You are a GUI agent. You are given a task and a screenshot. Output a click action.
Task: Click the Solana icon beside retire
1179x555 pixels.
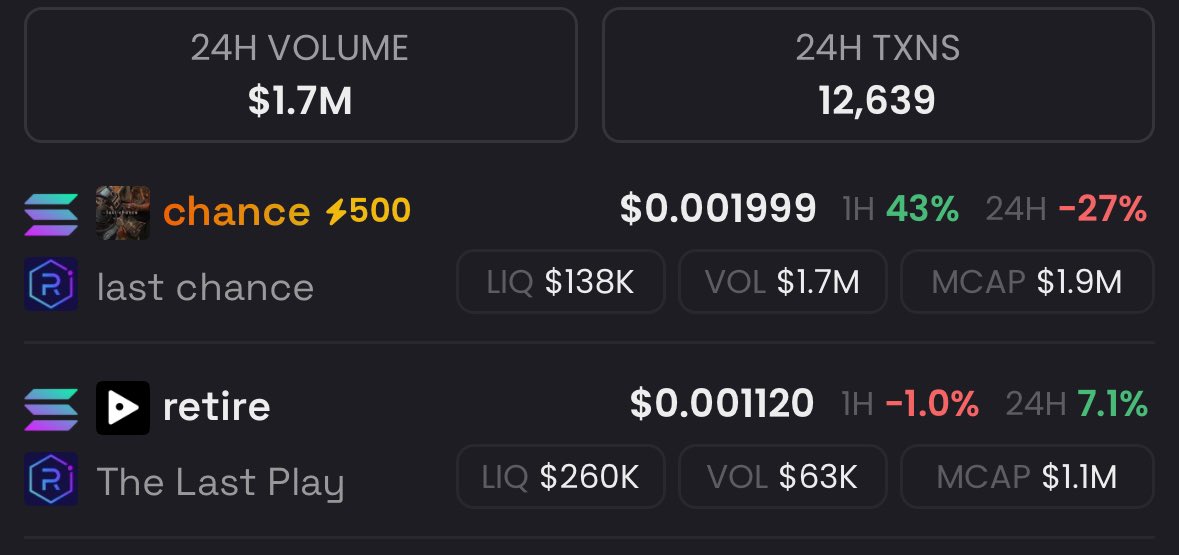51,408
